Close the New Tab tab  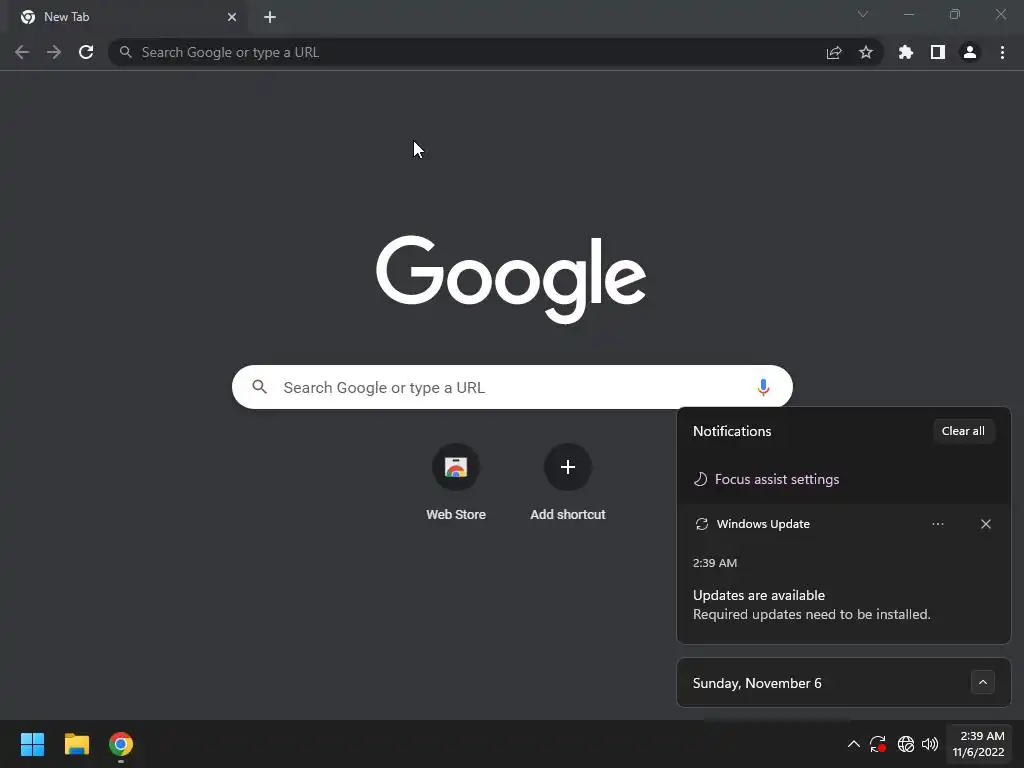pyautogui.click(x=232, y=17)
